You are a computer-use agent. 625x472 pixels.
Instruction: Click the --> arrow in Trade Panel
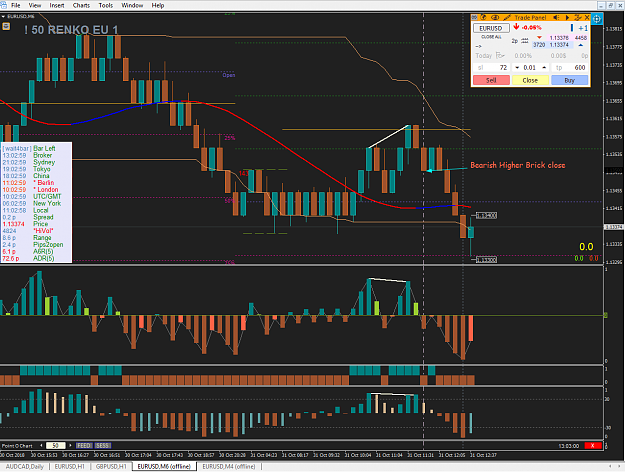pos(479,46)
